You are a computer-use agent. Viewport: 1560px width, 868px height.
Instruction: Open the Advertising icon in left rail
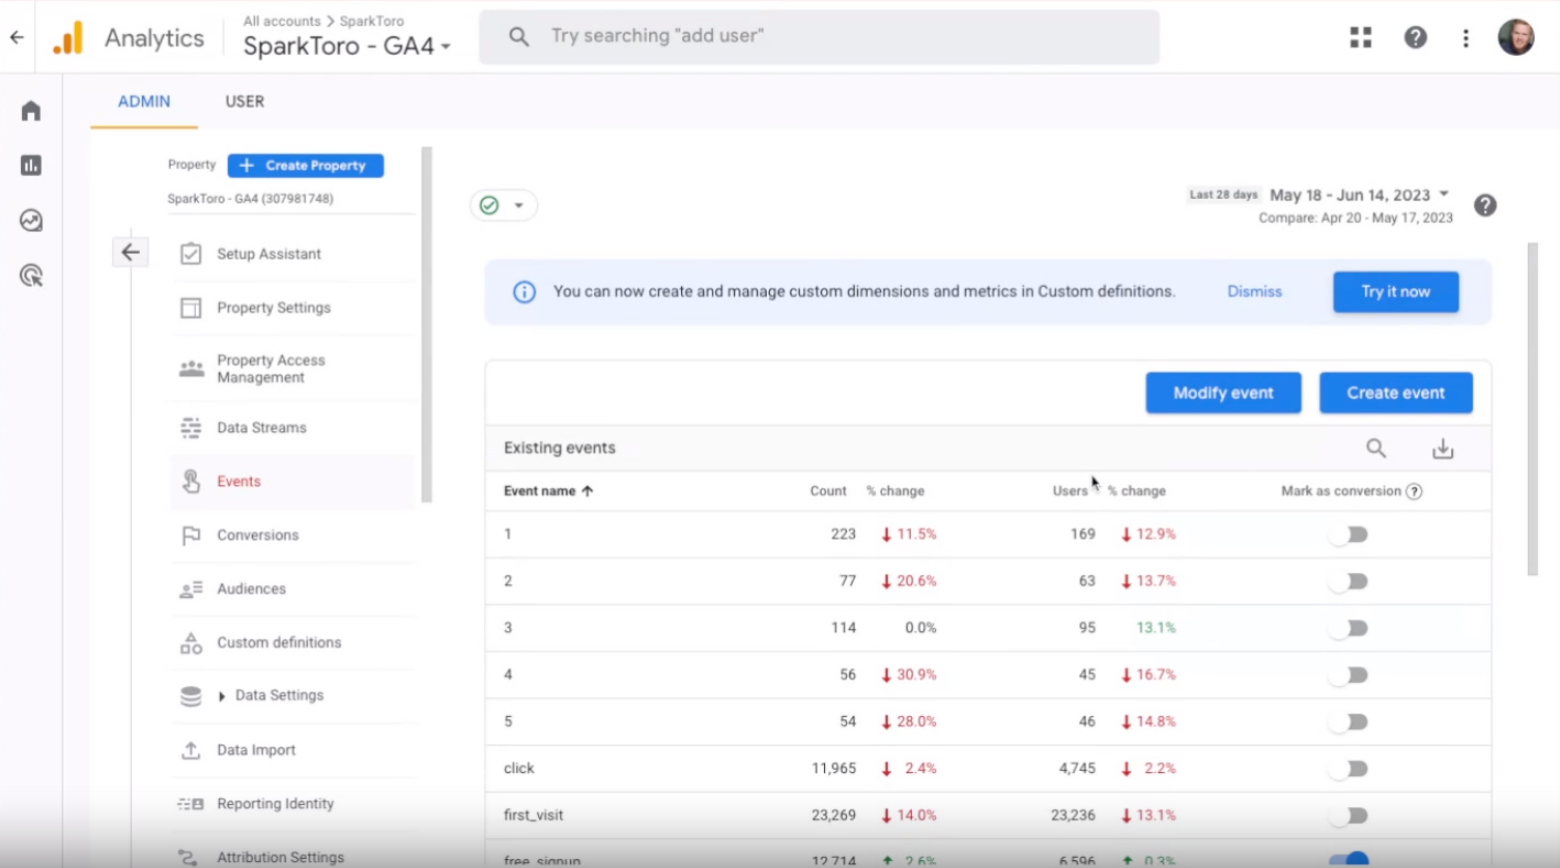tap(31, 275)
